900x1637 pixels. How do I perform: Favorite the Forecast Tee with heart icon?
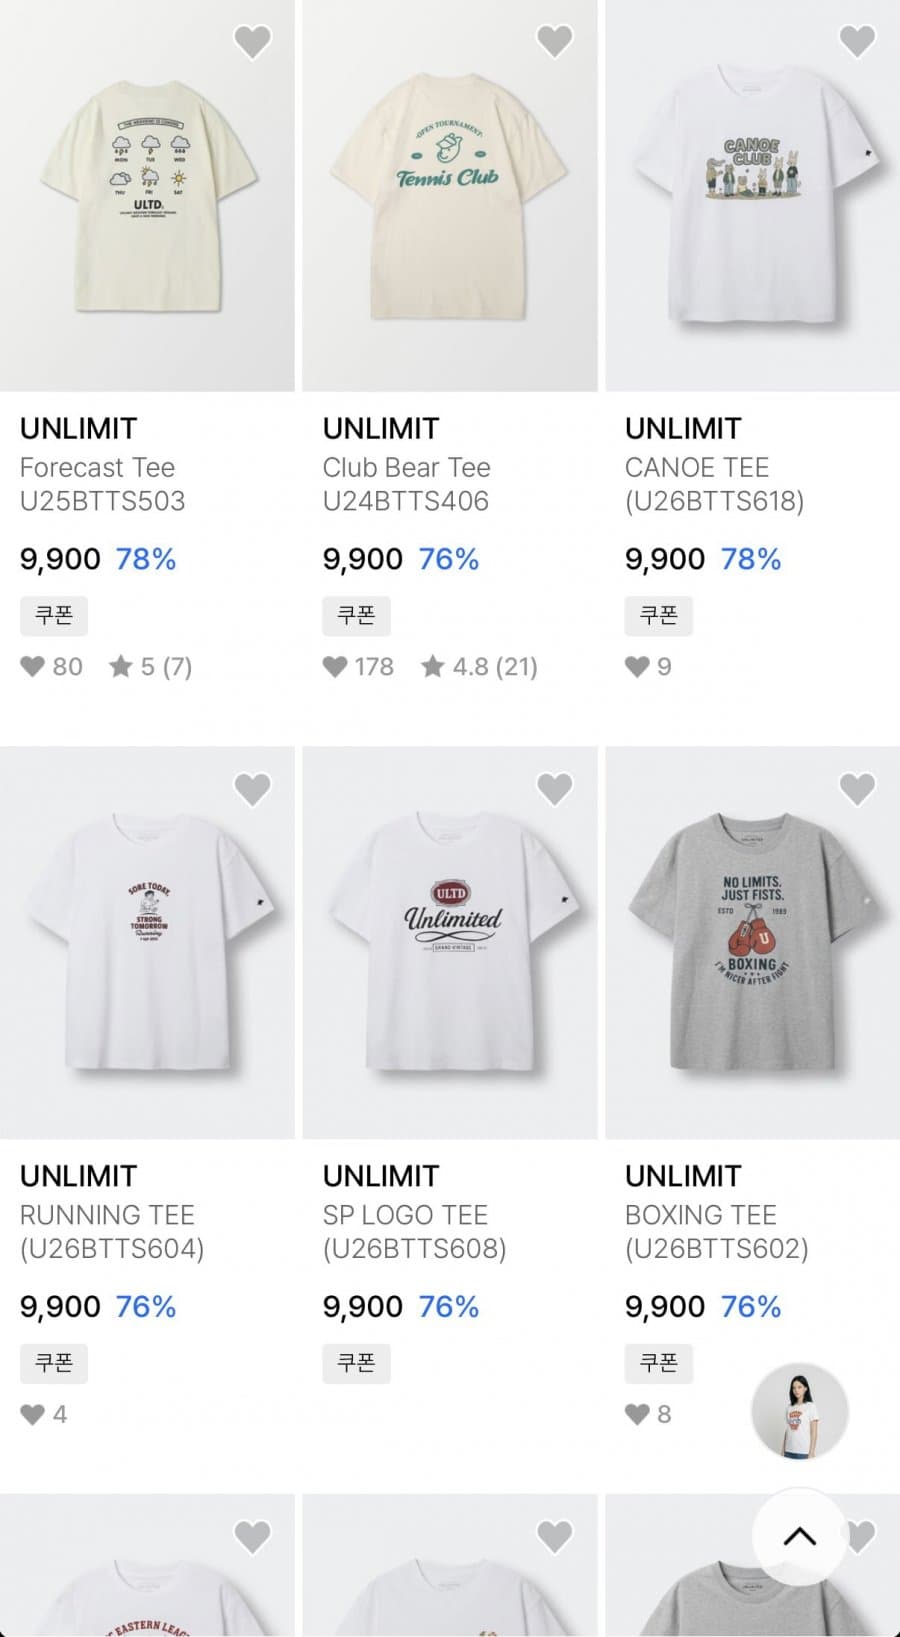252,42
